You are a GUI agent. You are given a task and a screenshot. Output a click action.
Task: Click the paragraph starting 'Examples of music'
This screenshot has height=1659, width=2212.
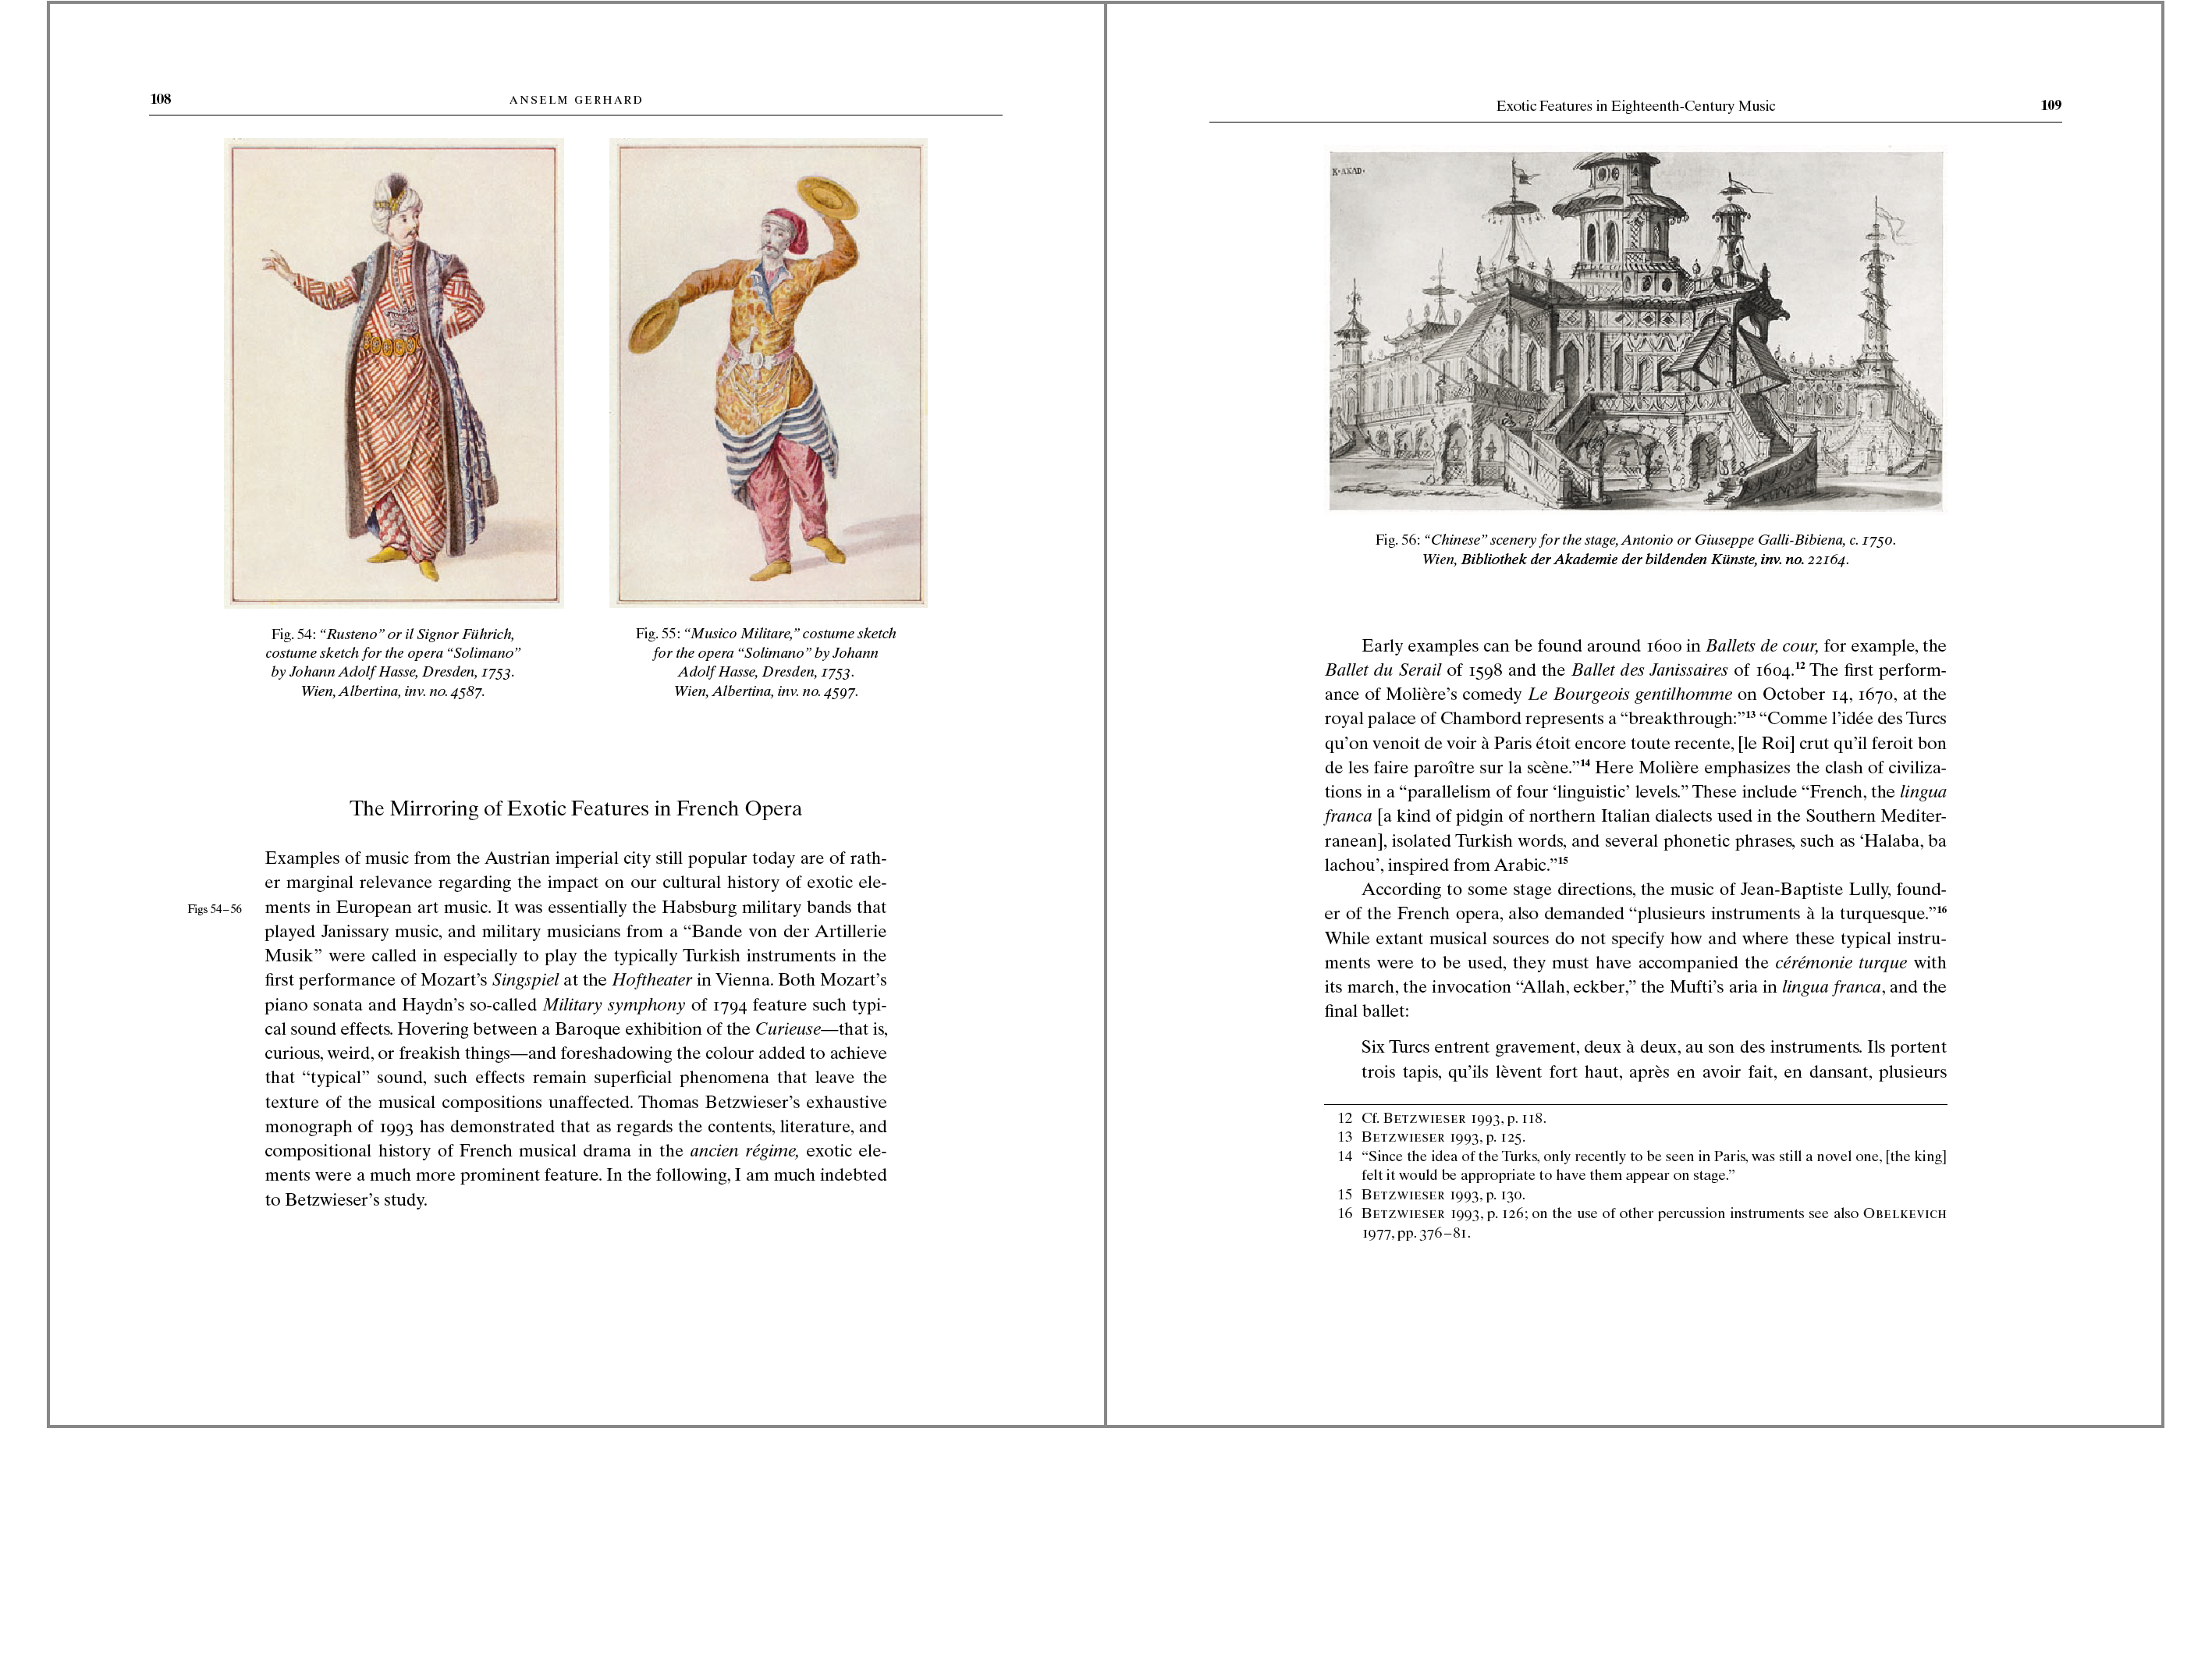pyautogui.click(x=575, y=1028)
